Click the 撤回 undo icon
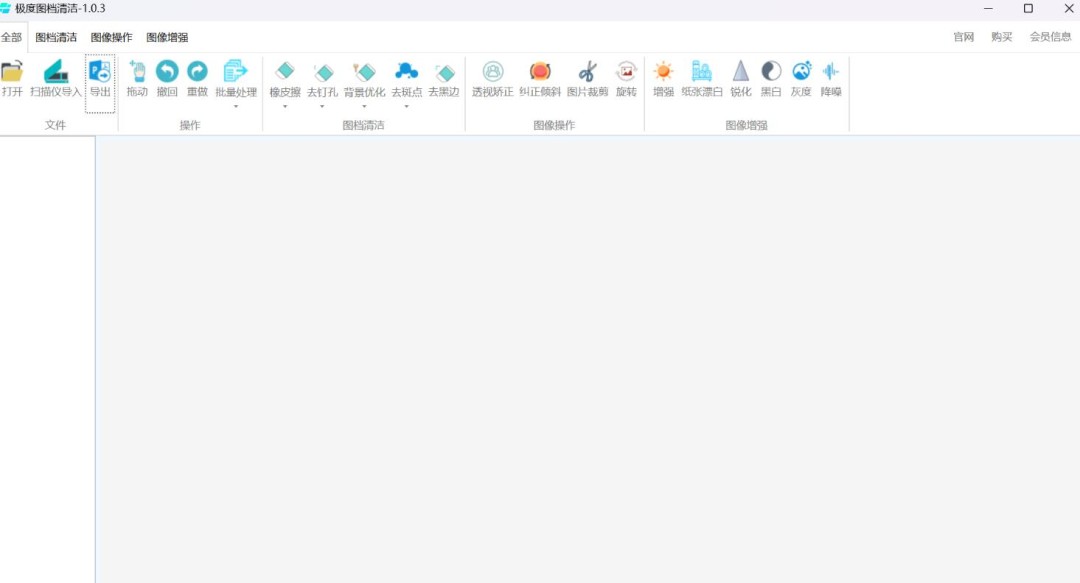The image size is (1080, 583). click(167, 72)
